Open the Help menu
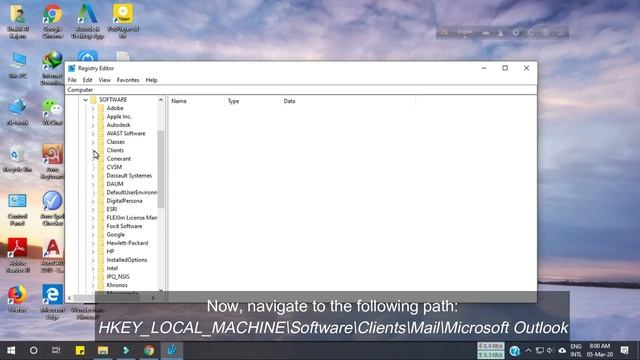The height and width of the screenshot is (360, 640). click(151, 80)
